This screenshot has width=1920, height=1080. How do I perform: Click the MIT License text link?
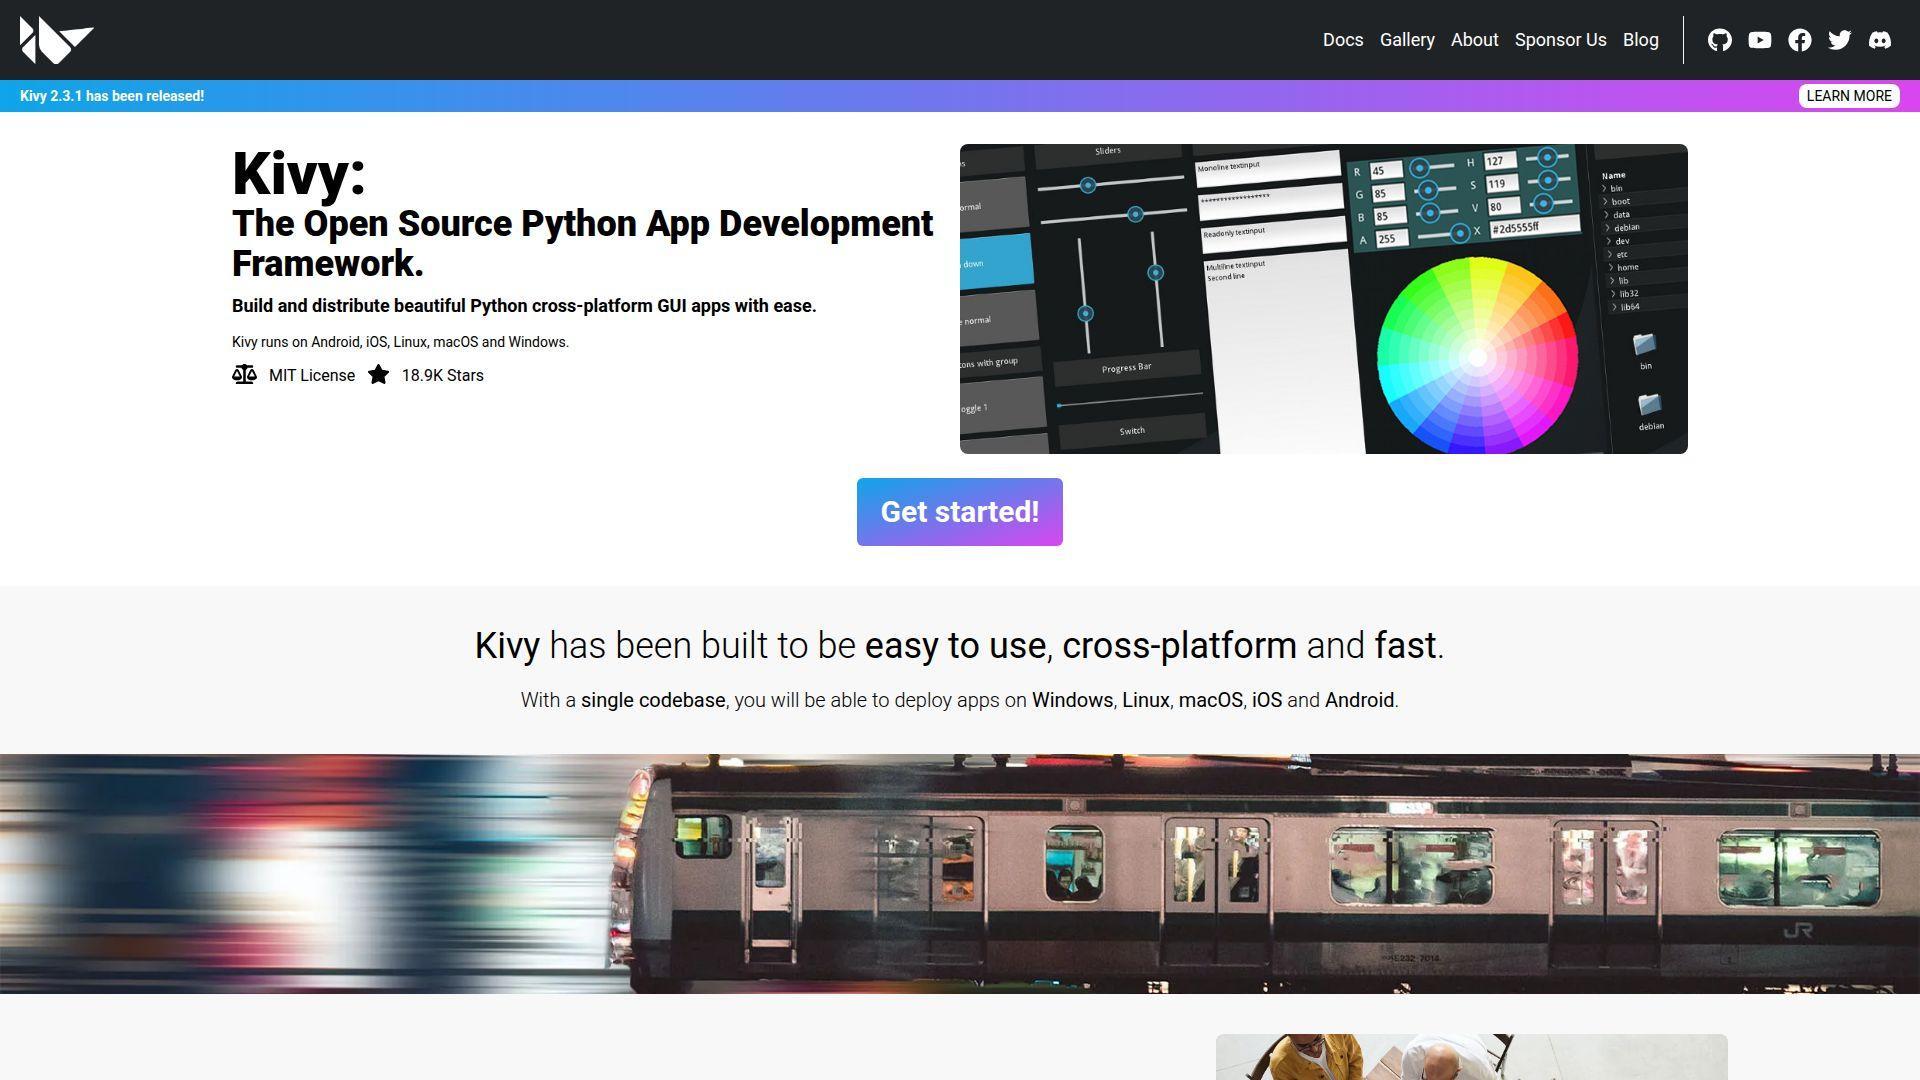[x=311, y=375]
